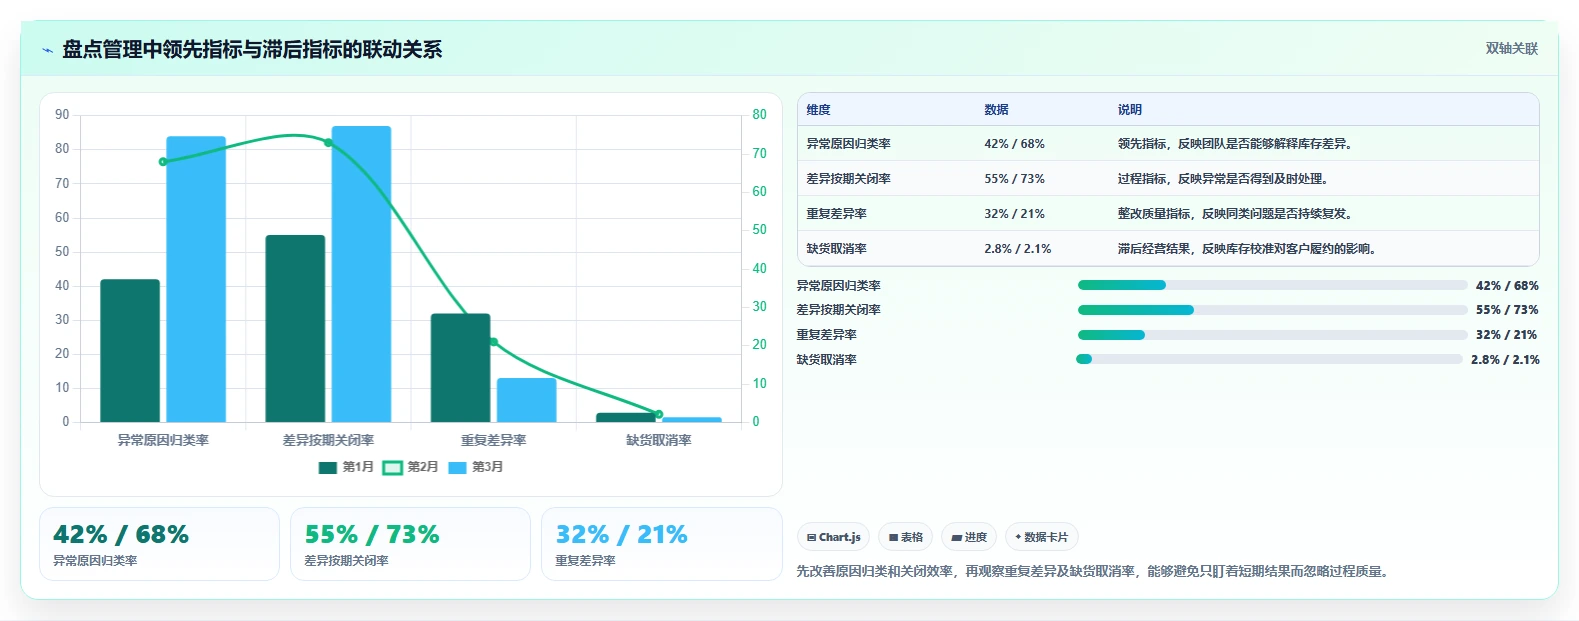Viewport: 1579px width, 621px height.
Task: Click the description starting with 过程指标
Action: click(x=1225, y=179)
